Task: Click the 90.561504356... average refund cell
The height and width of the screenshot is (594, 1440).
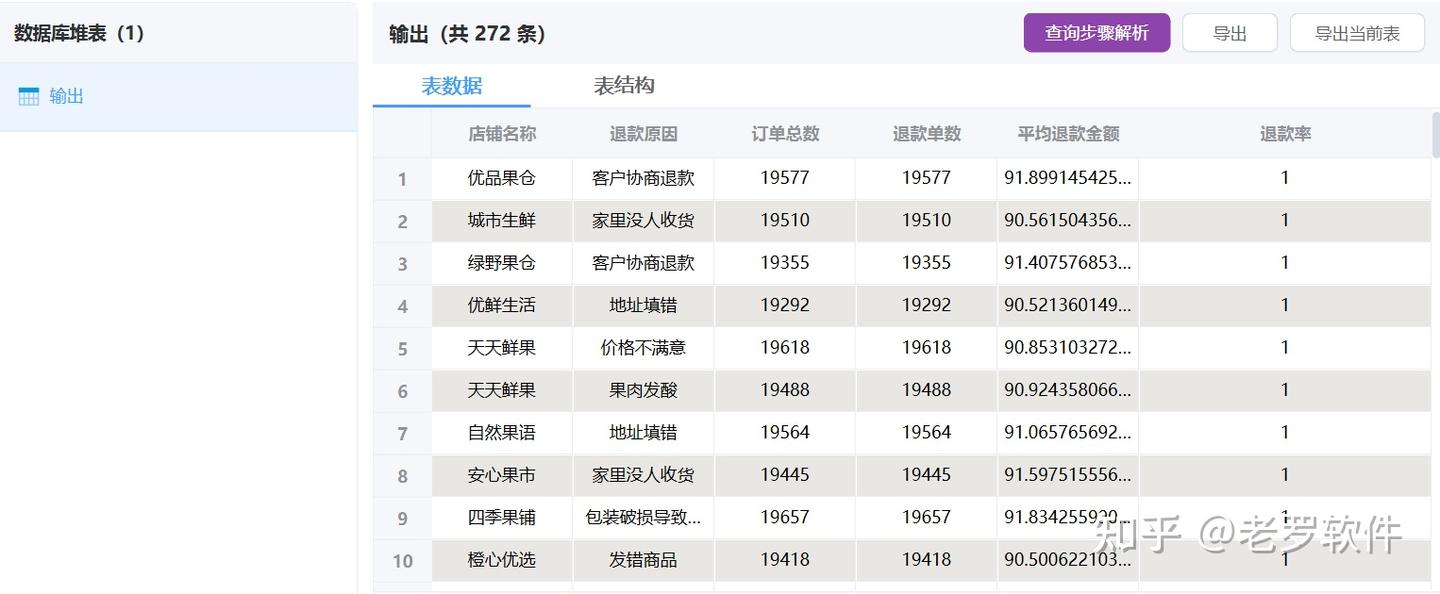Action: [x=1068, y=220]
